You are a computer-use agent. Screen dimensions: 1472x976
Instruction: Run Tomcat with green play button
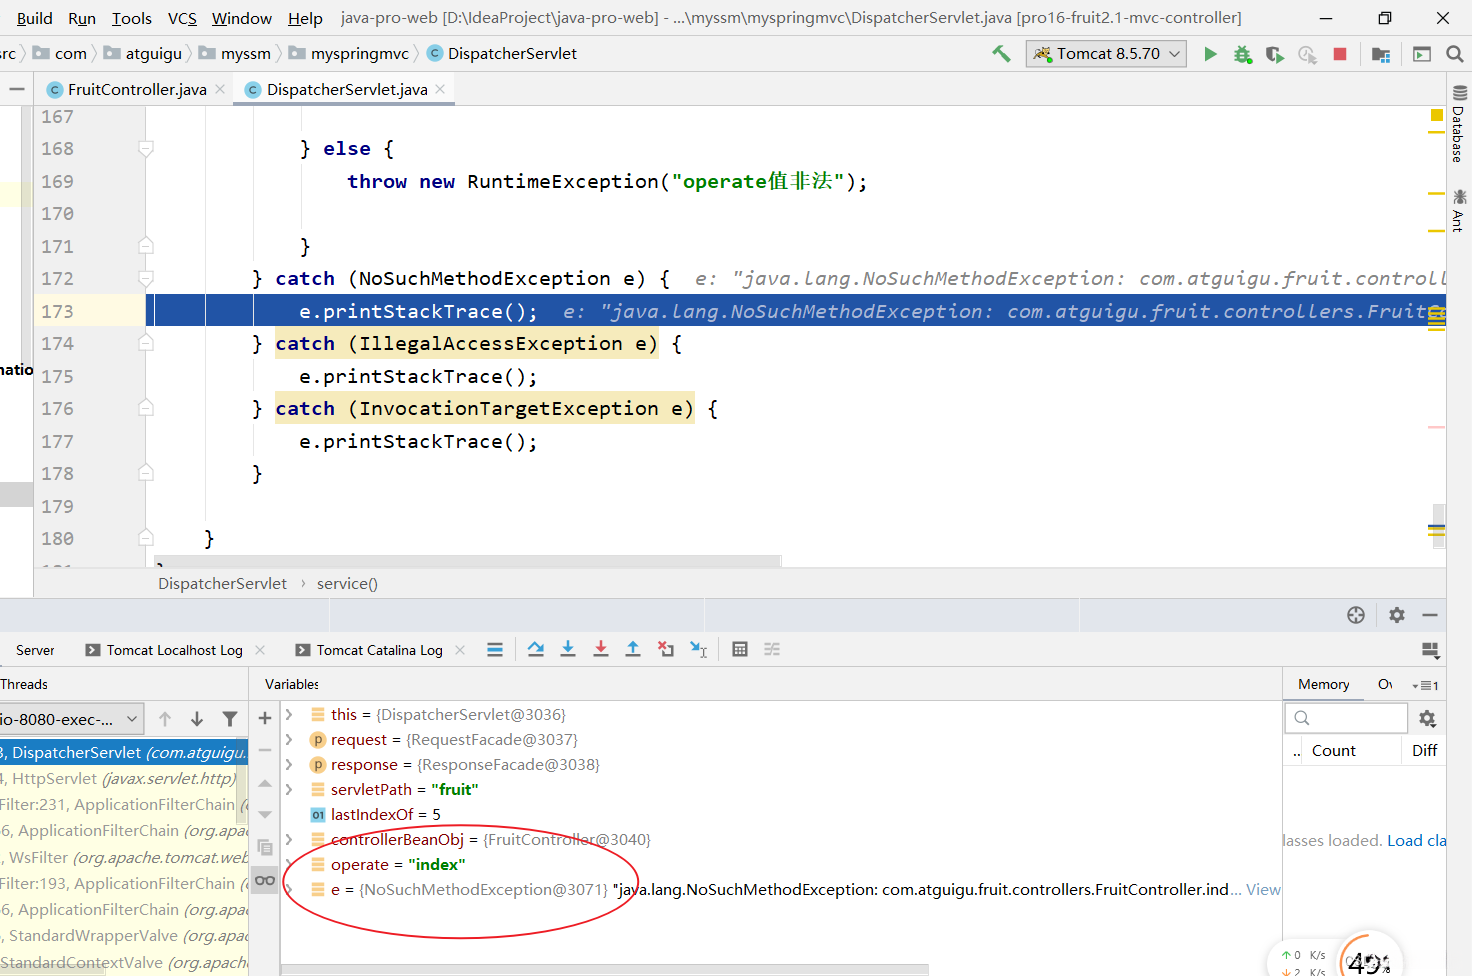tap(1210, 54)
